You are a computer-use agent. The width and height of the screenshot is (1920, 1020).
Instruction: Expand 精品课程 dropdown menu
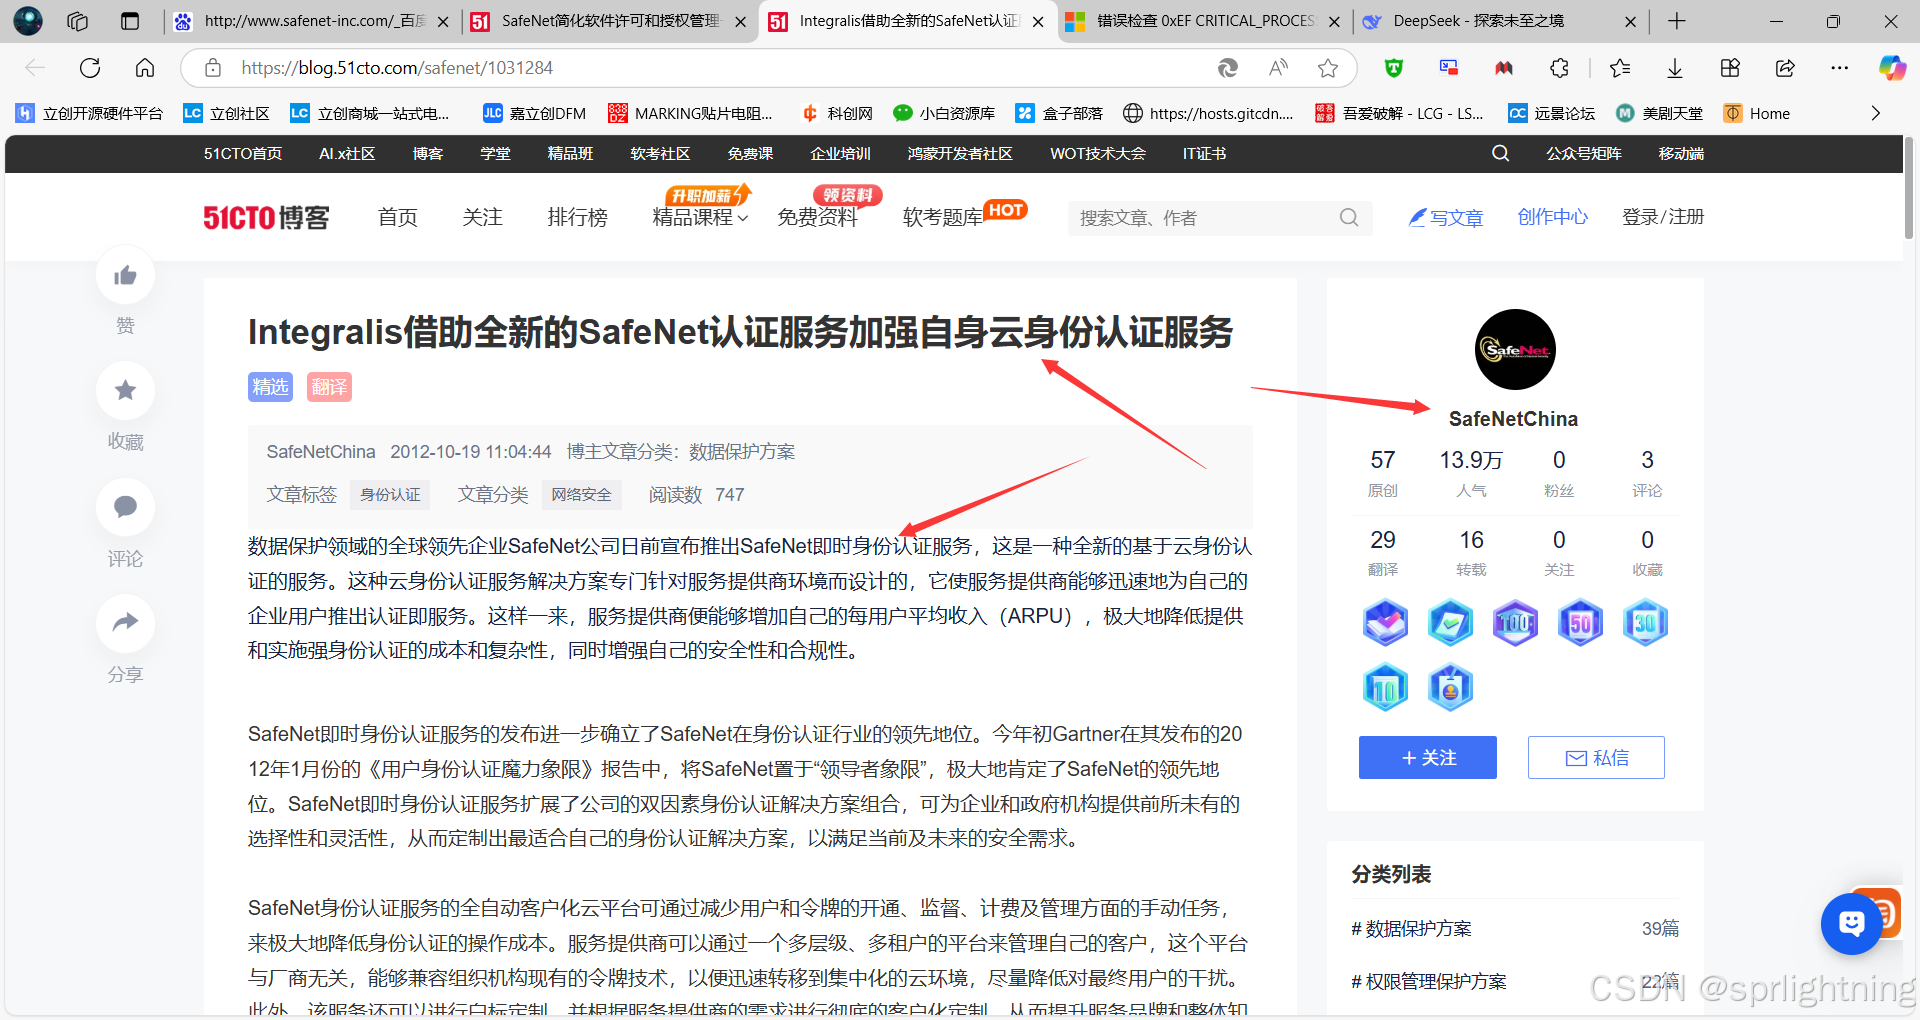pyautogui.click(x=700, y=217)
